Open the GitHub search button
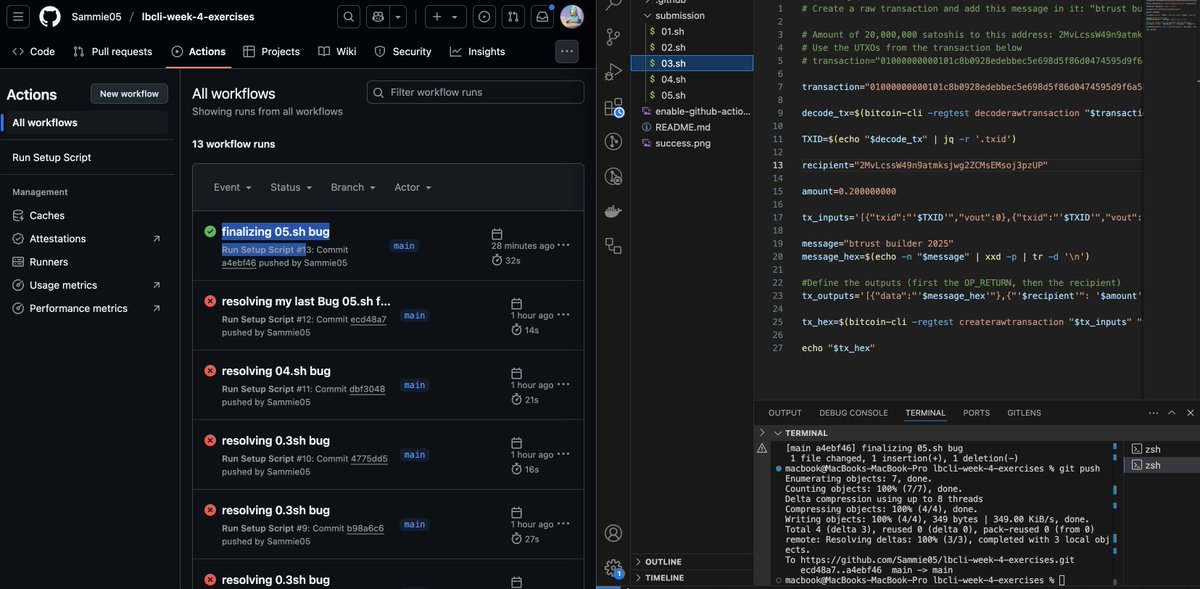Image resolution: width=1200 pixels, height=589 pixels. tap(348, 17)
